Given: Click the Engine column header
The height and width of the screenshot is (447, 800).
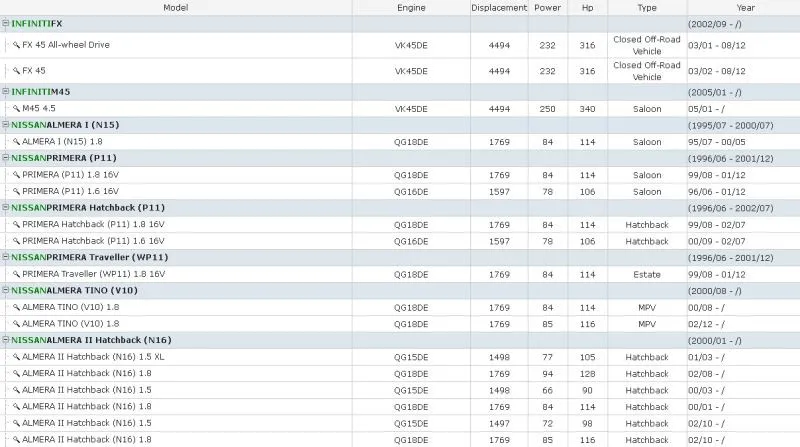Looking at the screenshot, I should pos(411,8).
